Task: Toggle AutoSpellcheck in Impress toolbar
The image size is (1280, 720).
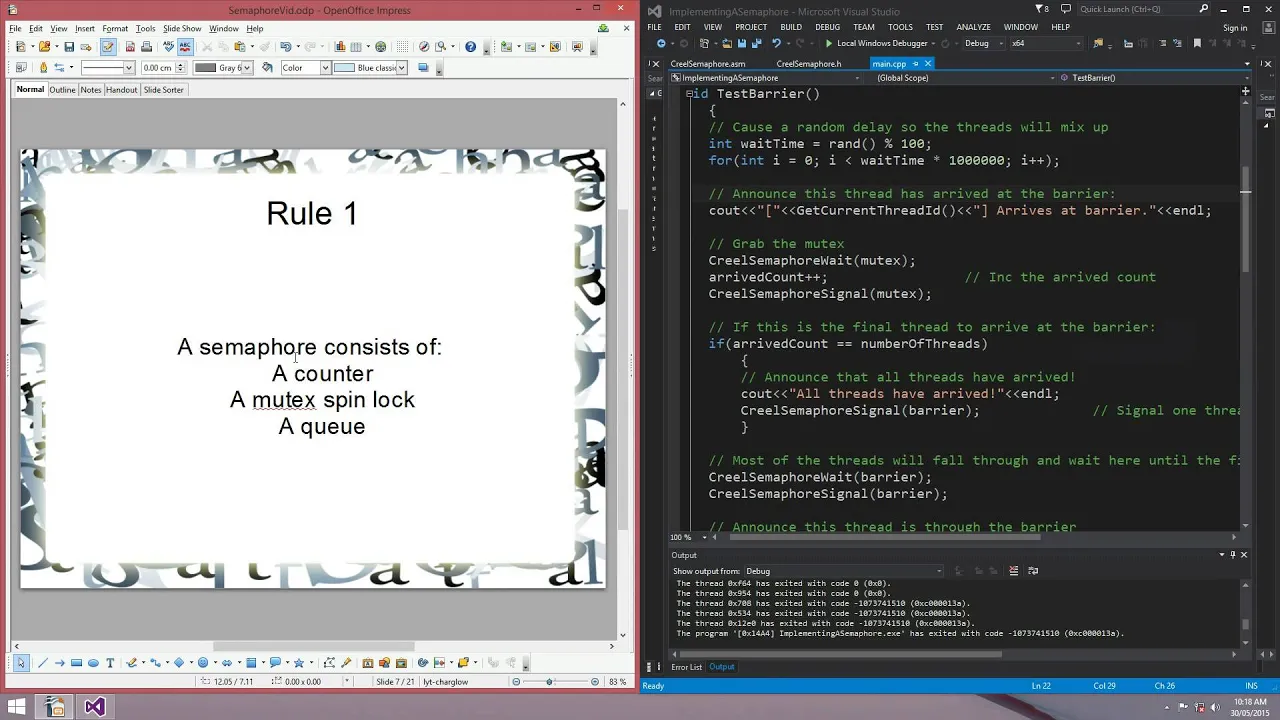Action: [x=185, y=46]
